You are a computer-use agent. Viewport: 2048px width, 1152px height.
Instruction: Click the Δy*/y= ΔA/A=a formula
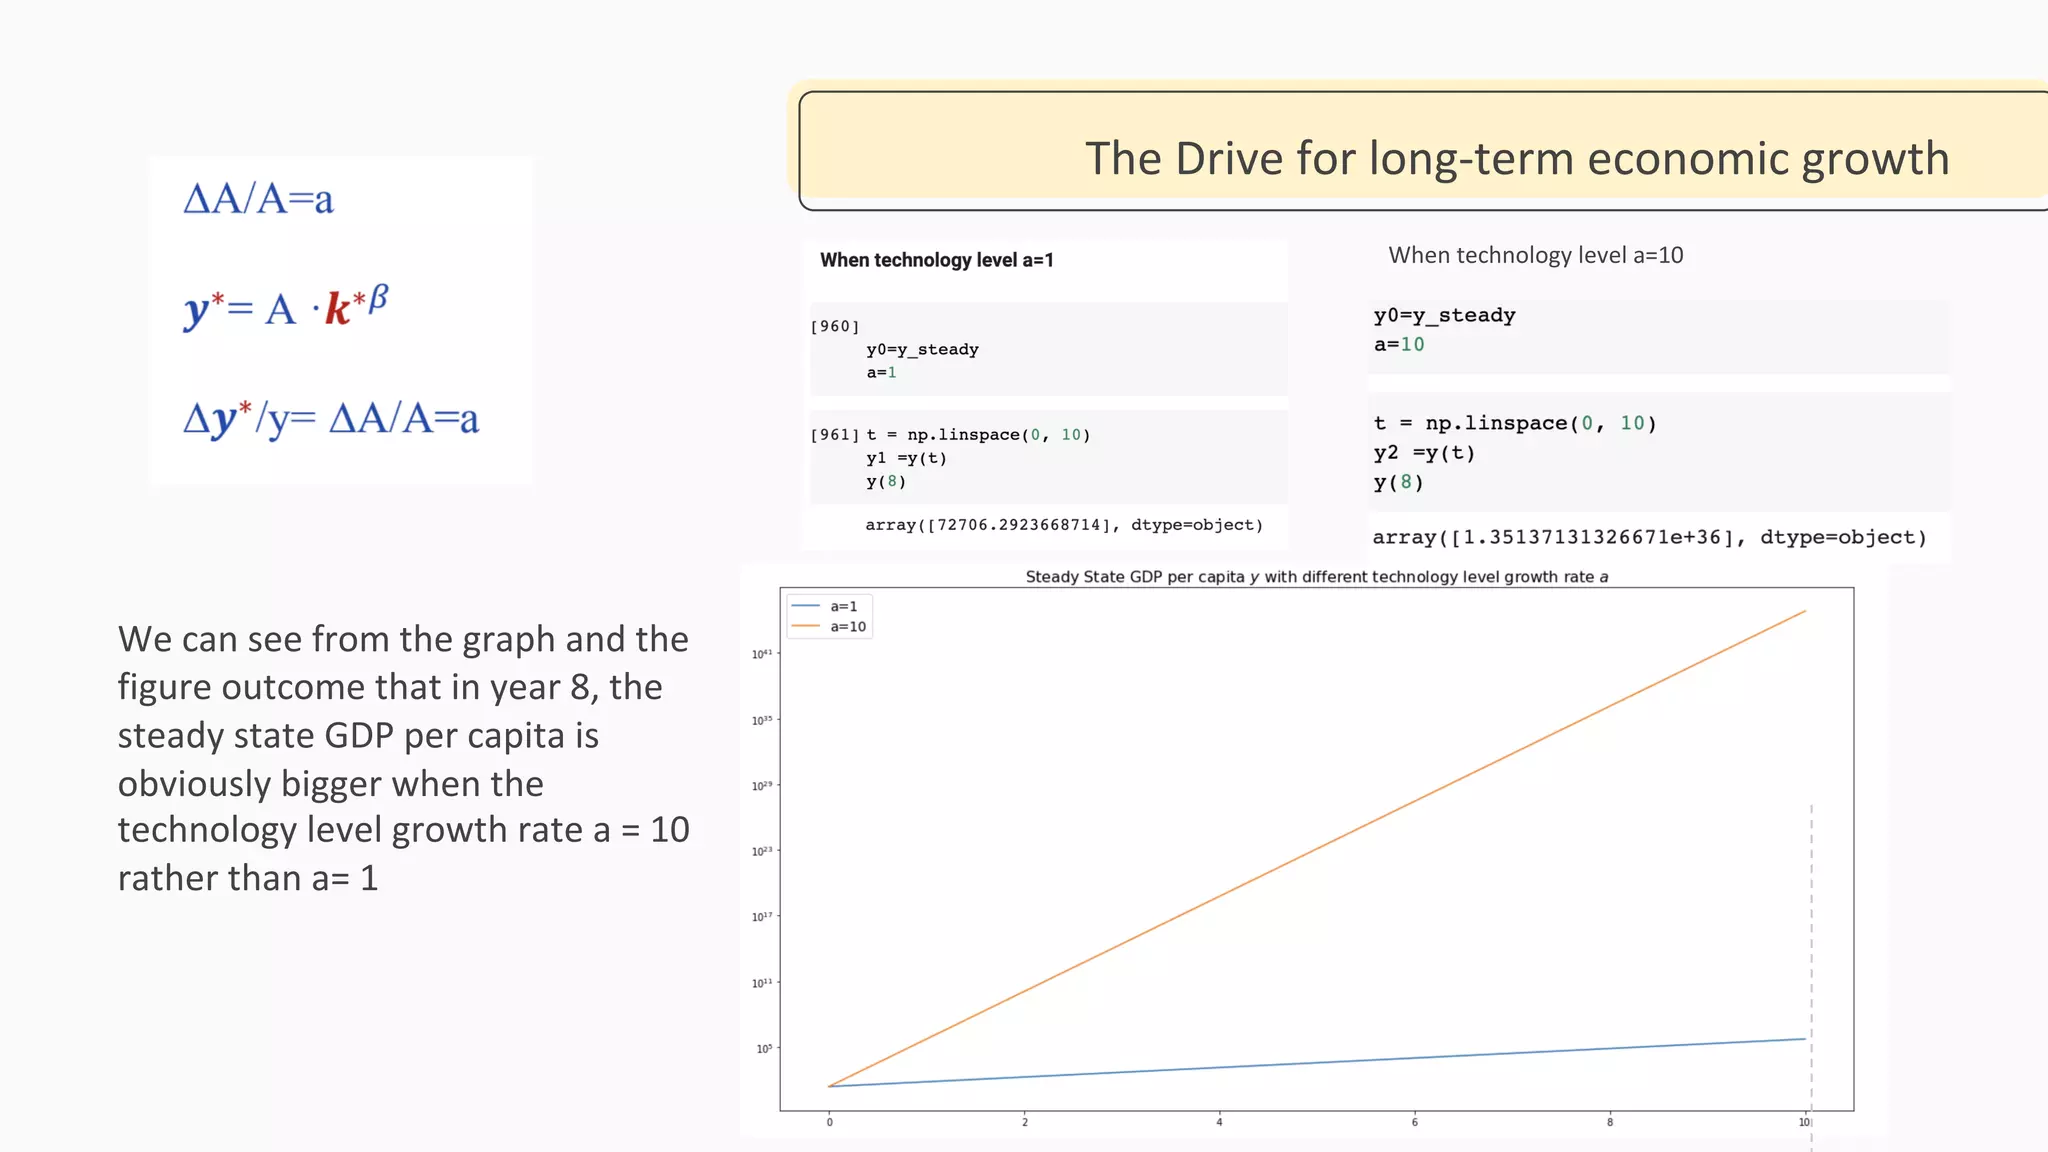coord(331,418)
